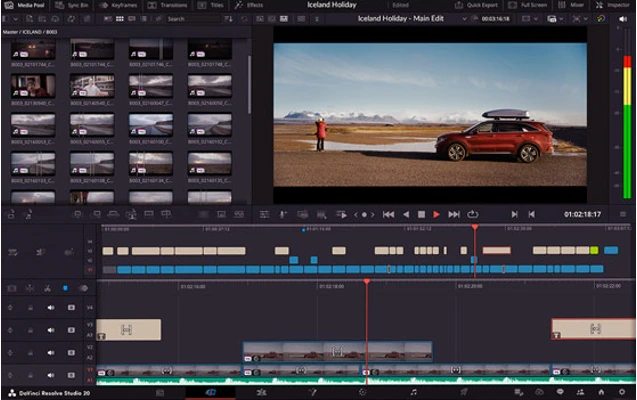Select the Source Overwrite edit icon
637x400 pixels.
[x=166, y=214]
